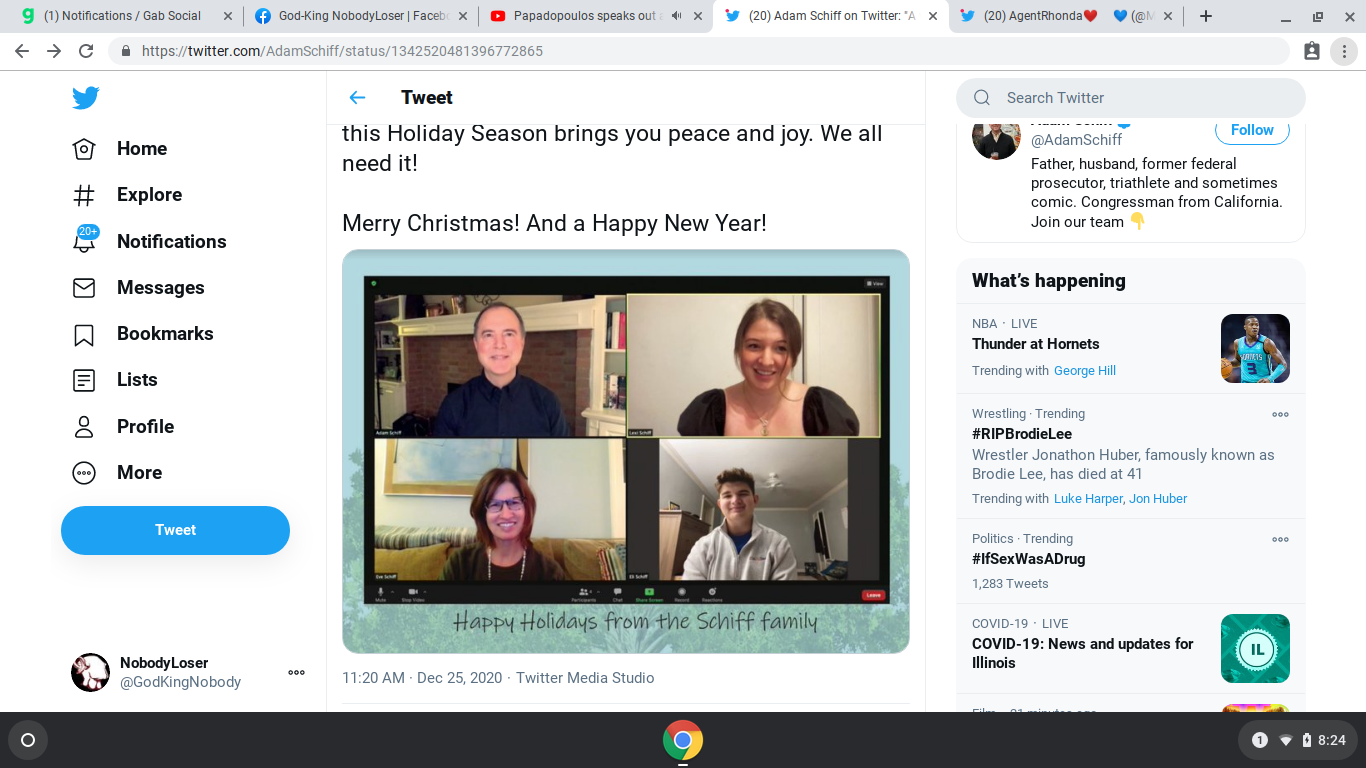Viewport: 1366px width, 768px height.
Task: Go to Bookmarks in sidebar
Action: 164,334
